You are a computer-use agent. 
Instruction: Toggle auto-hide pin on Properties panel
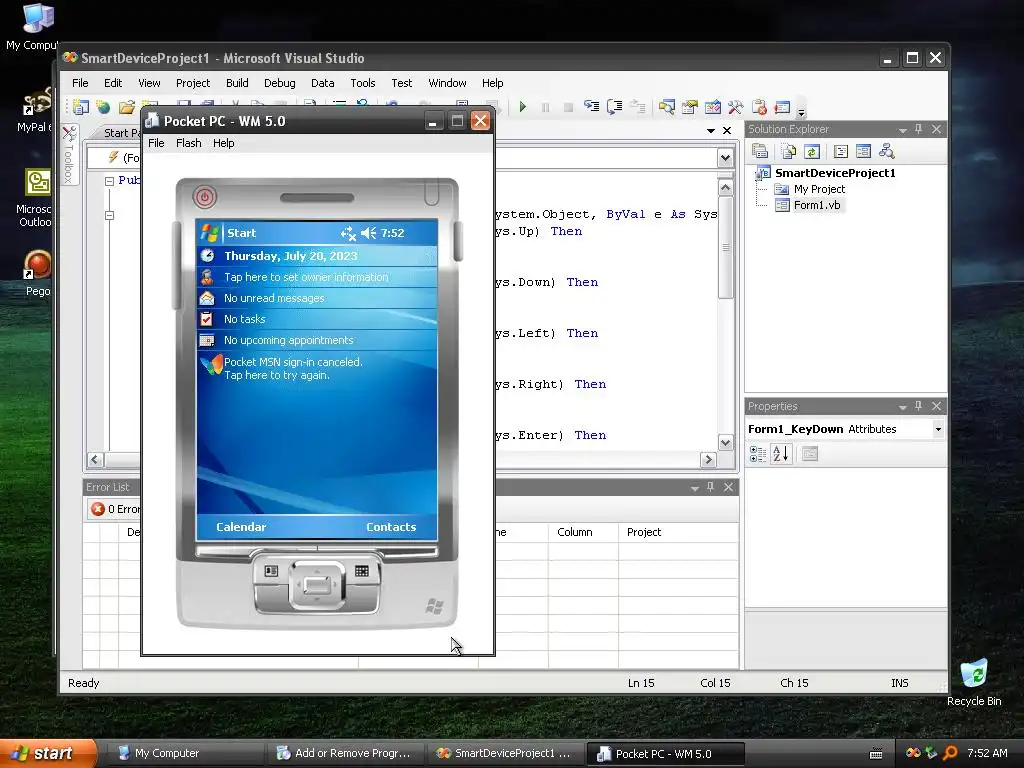[x=919, y=406]
